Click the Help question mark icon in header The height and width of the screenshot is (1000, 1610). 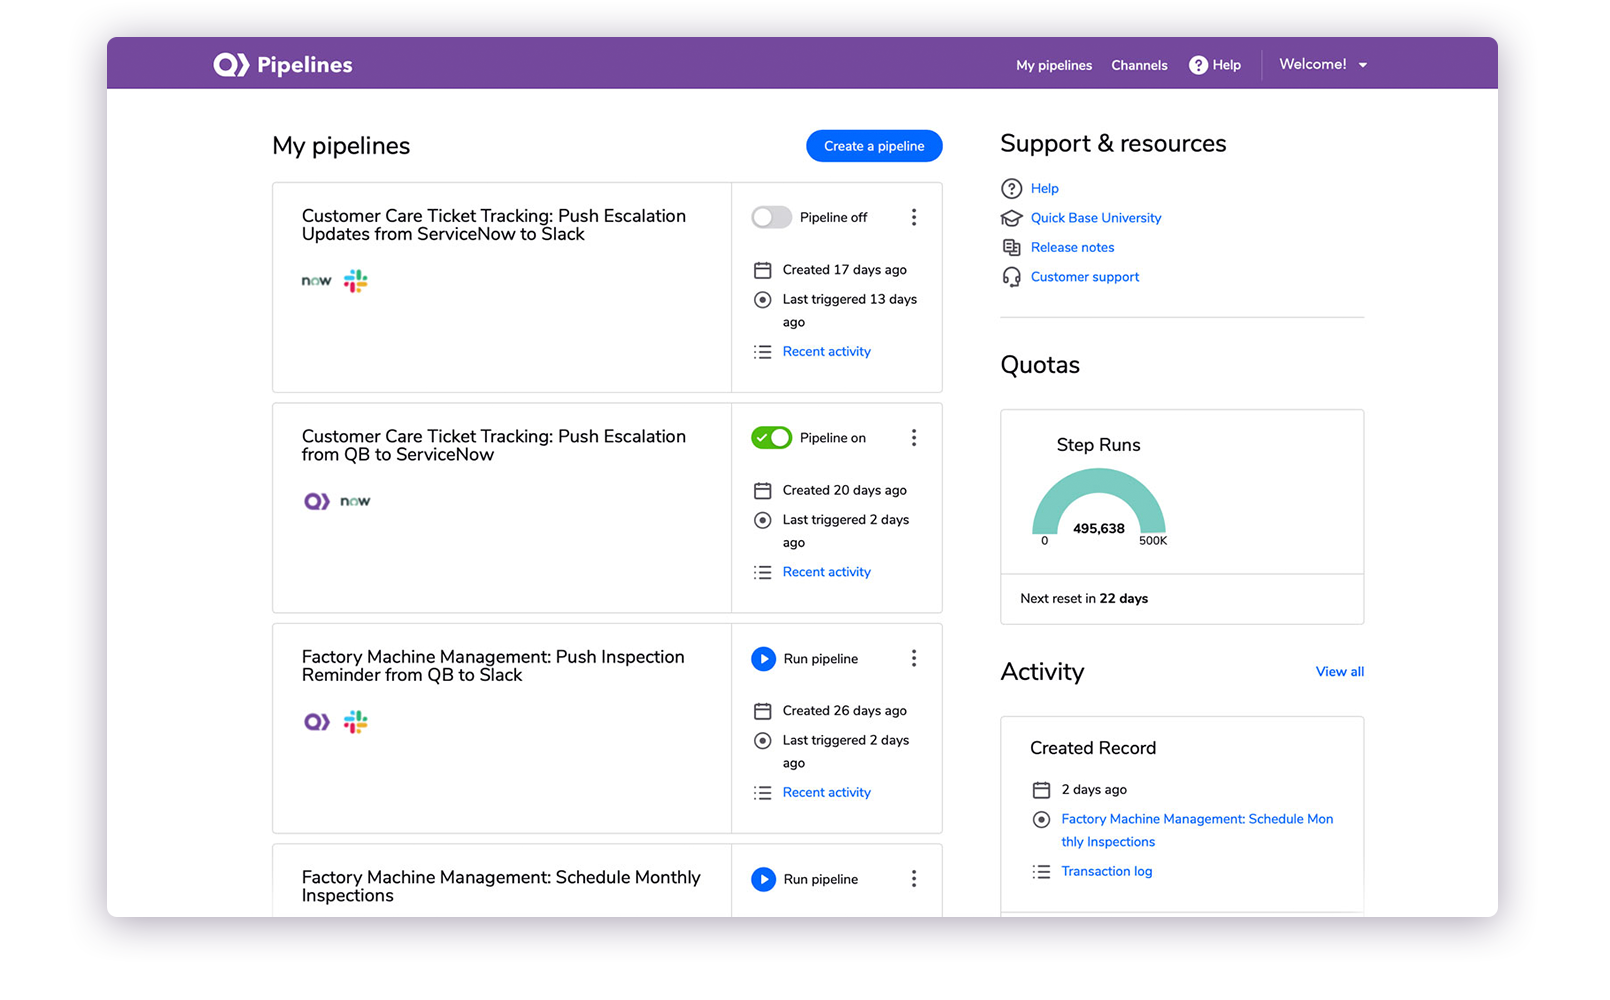coord(1198,65)
